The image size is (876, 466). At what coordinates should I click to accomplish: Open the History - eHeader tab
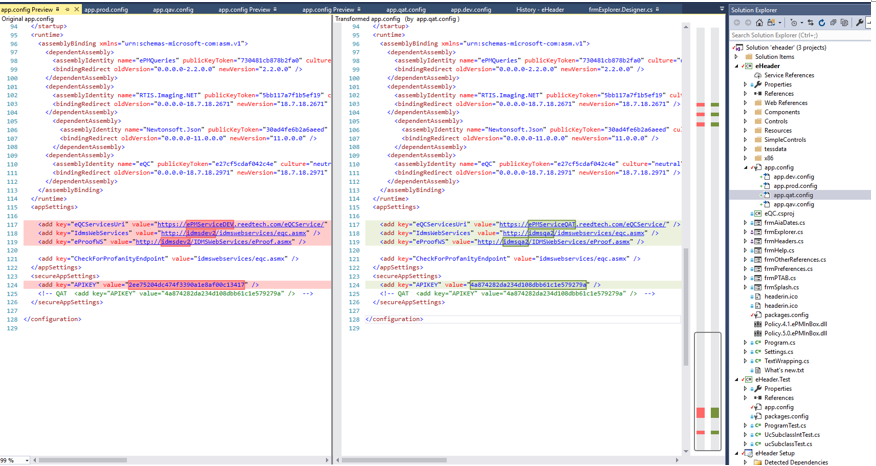point(540,9)
